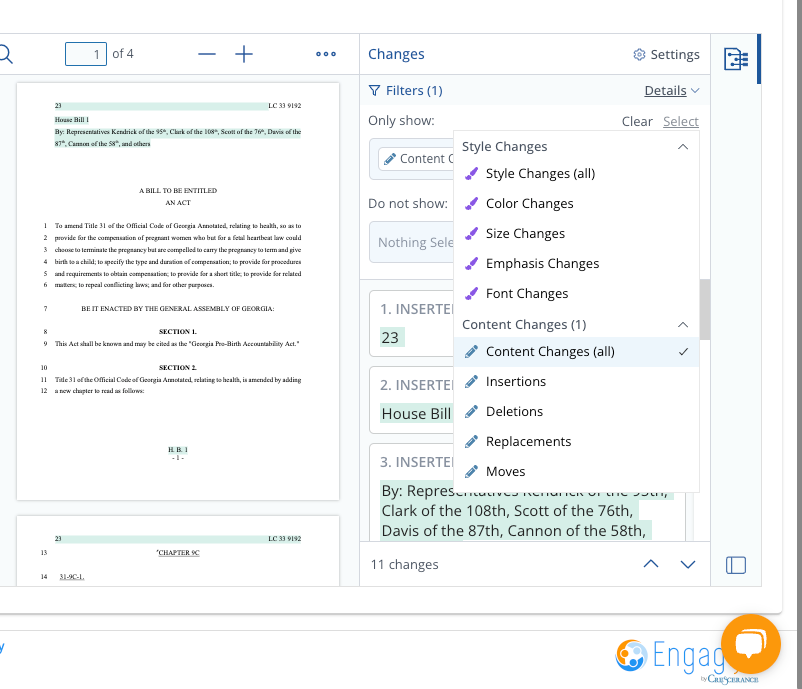Open the changes list panel icon
Image resolution: width=802 pixels, height=689 pixels.
[x=736, y=59]
